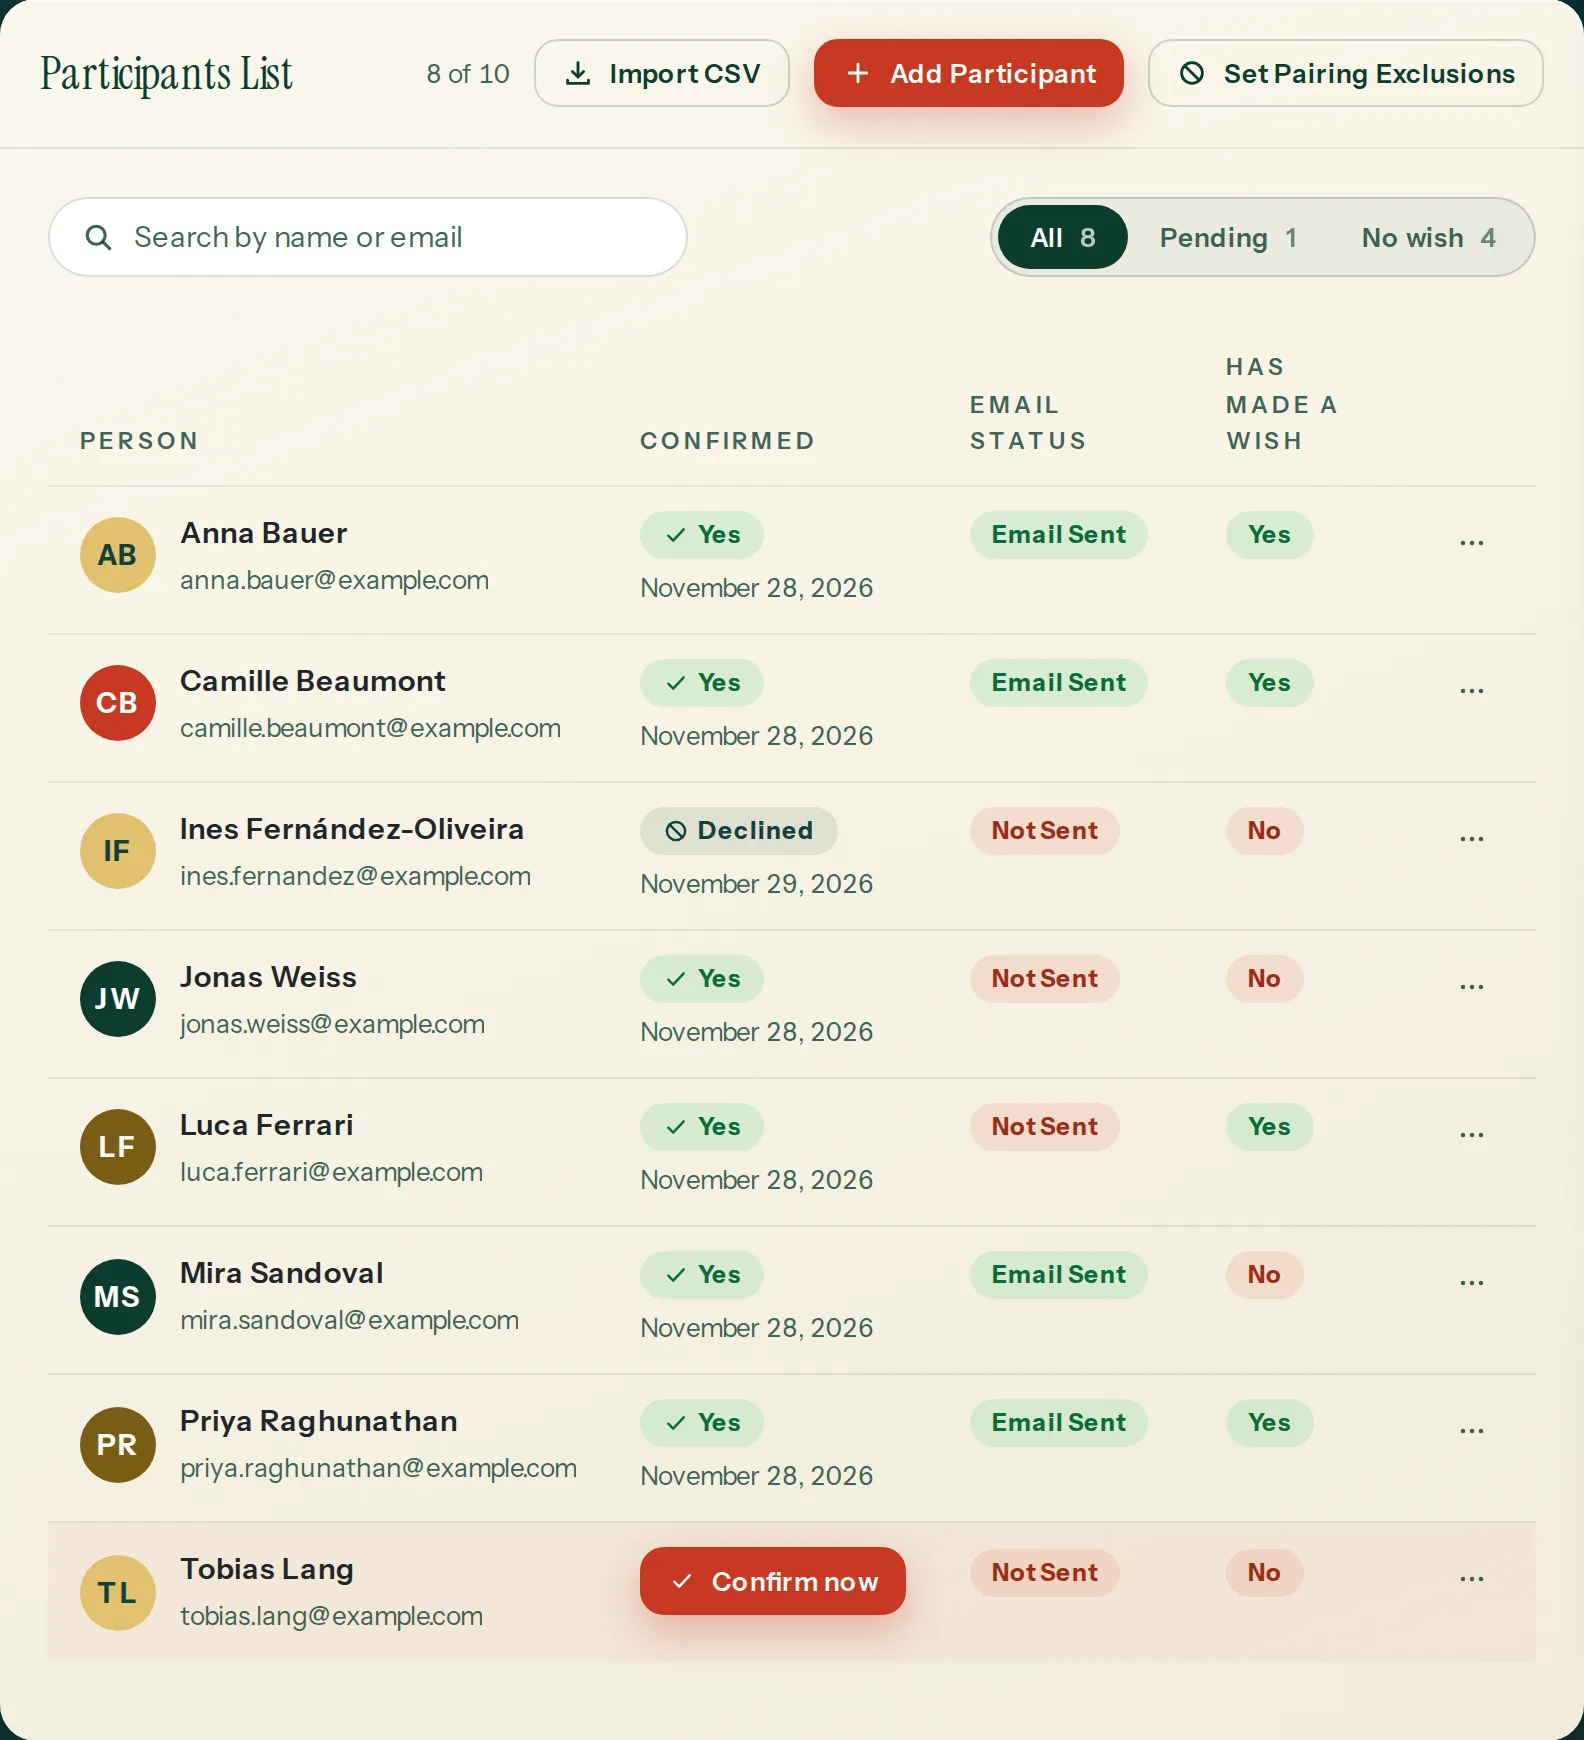This screenshot has height=1740, width=1584.
Task: Click the TL avatar for Tobias Lang
Action: pyautogui.click(x=118, y=1593)
